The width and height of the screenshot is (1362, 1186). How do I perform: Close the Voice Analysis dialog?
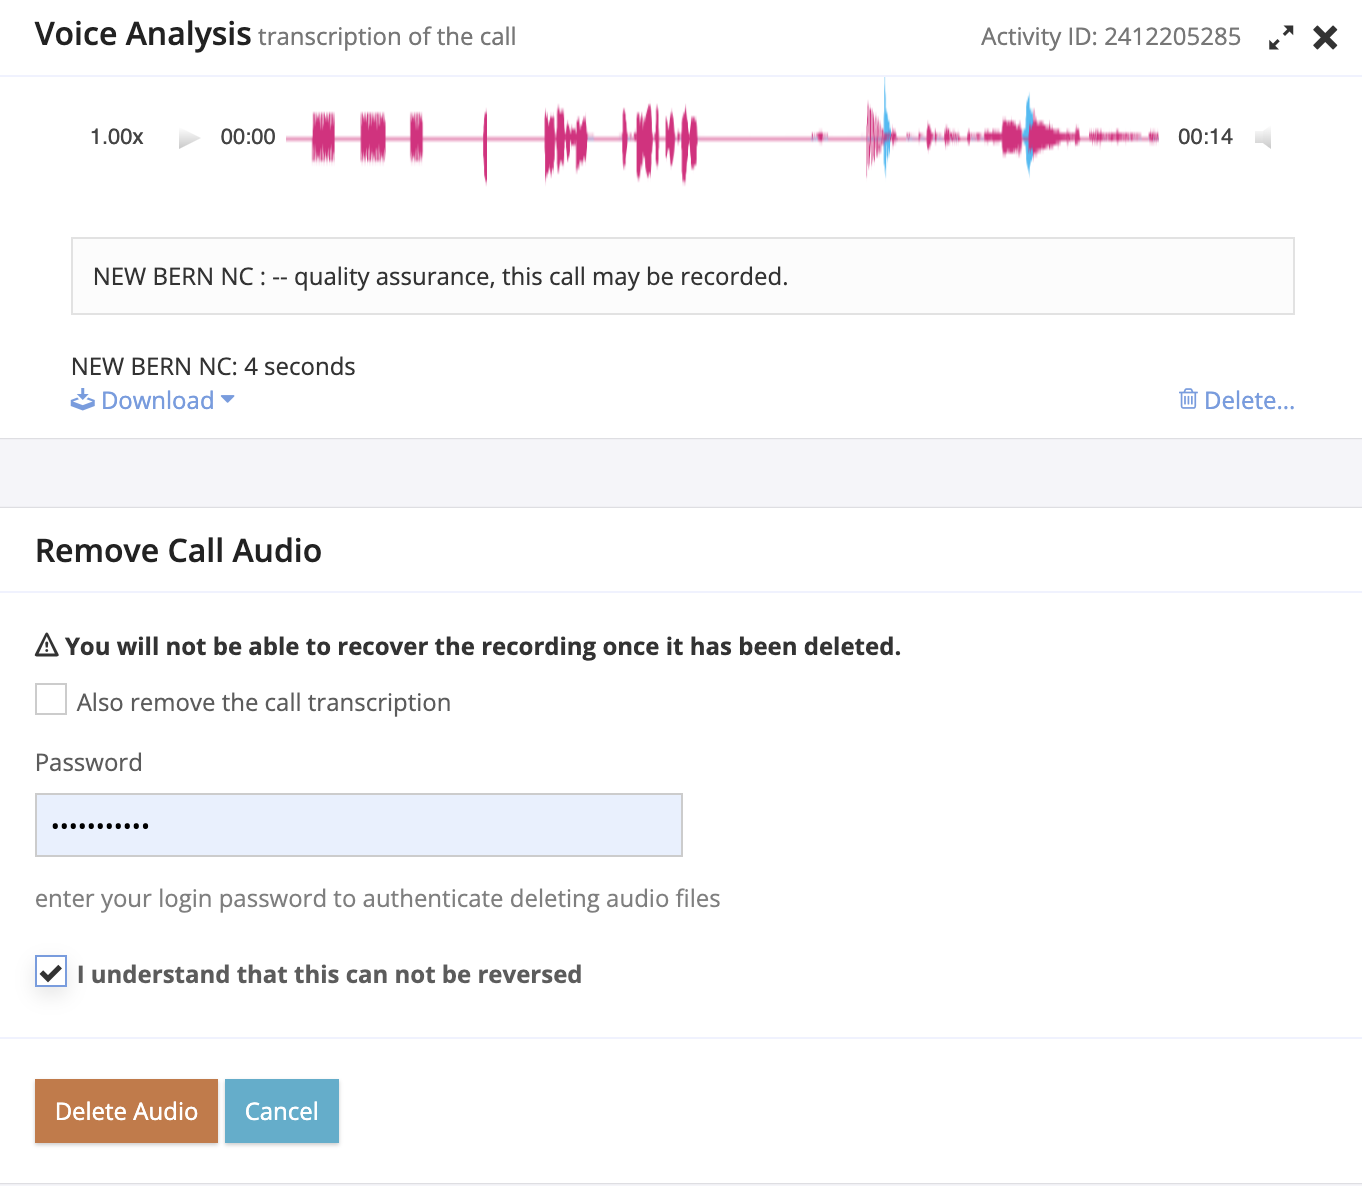[1325, 38]
